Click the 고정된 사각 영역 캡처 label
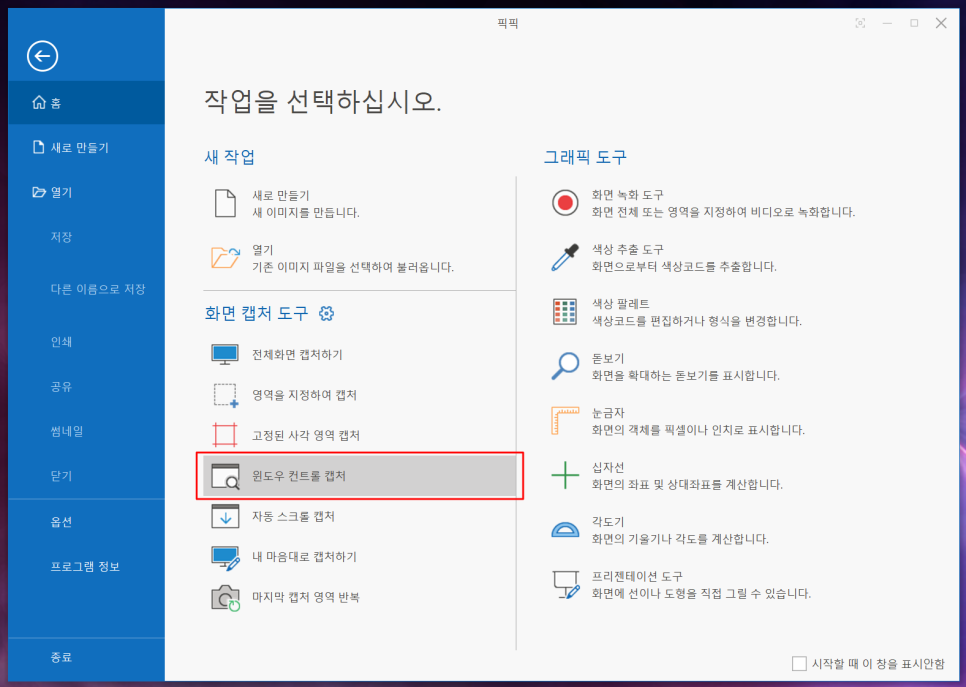The image size is (966, 687). coord(306,436)
